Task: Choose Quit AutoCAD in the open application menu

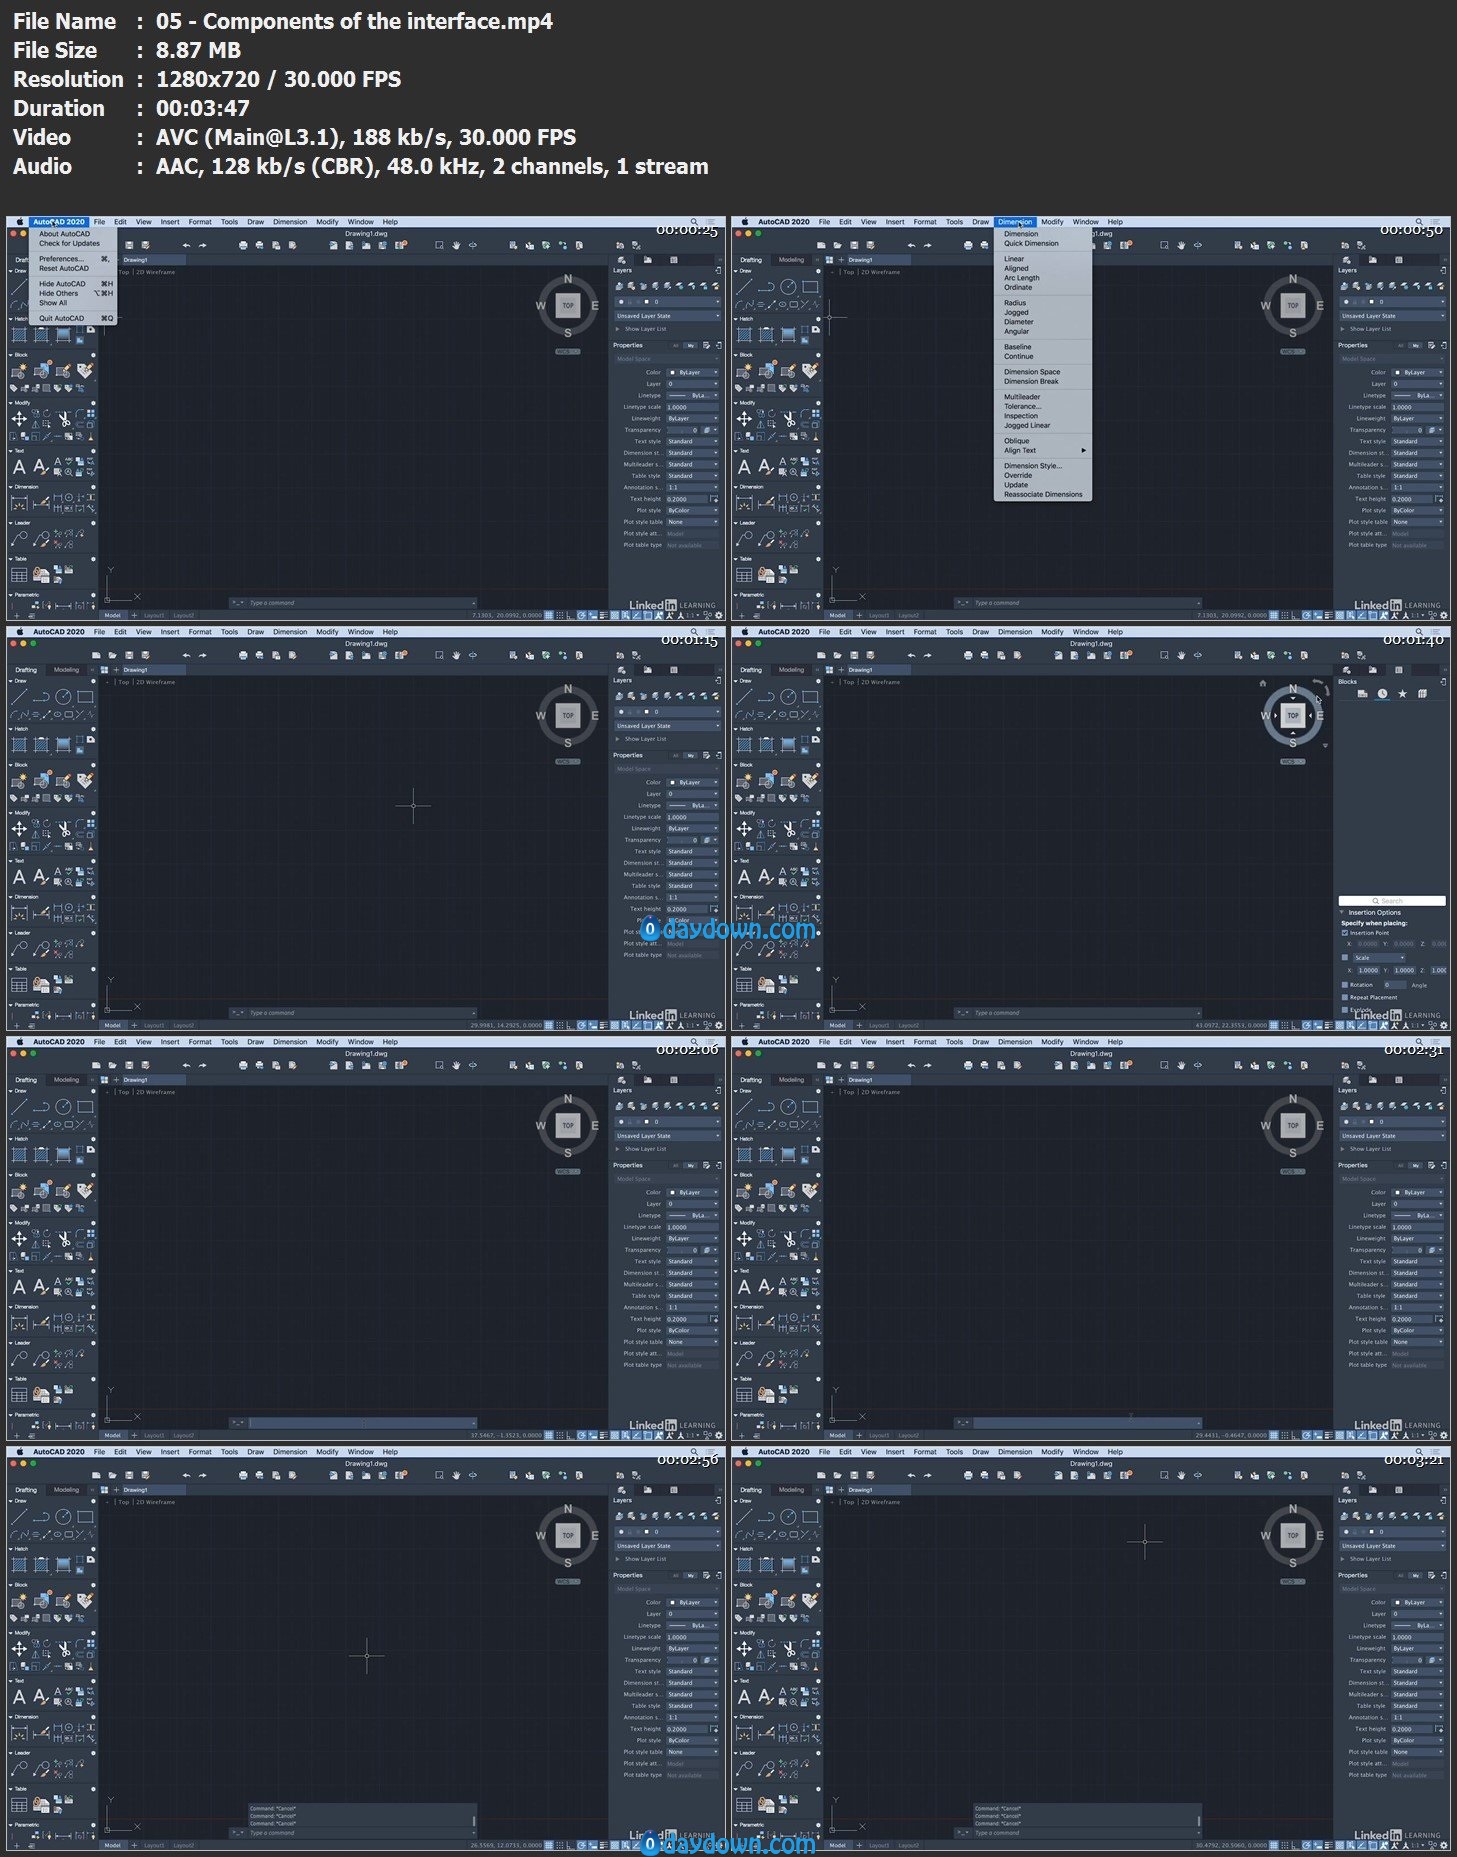Action: click(61, 318)
